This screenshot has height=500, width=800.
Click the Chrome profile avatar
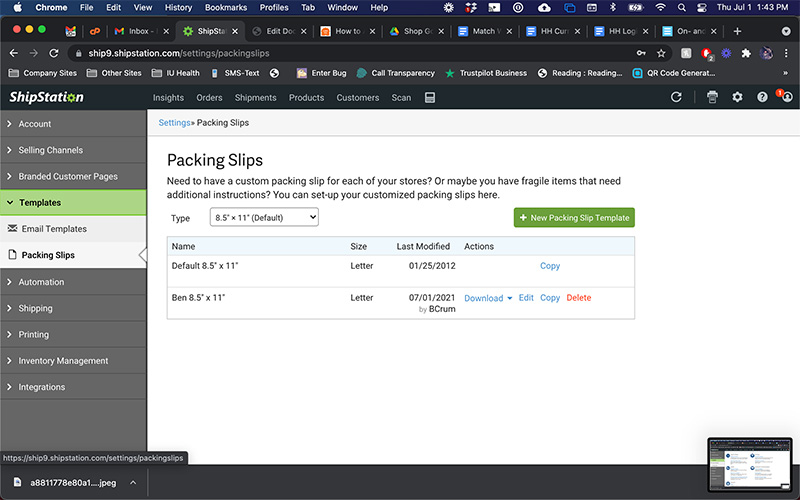click(766, 53)
